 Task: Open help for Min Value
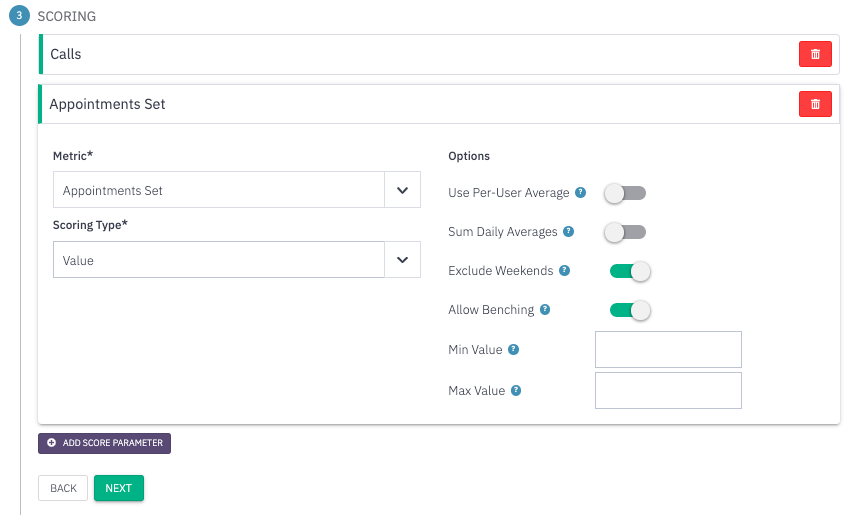[x=513, y=349]
